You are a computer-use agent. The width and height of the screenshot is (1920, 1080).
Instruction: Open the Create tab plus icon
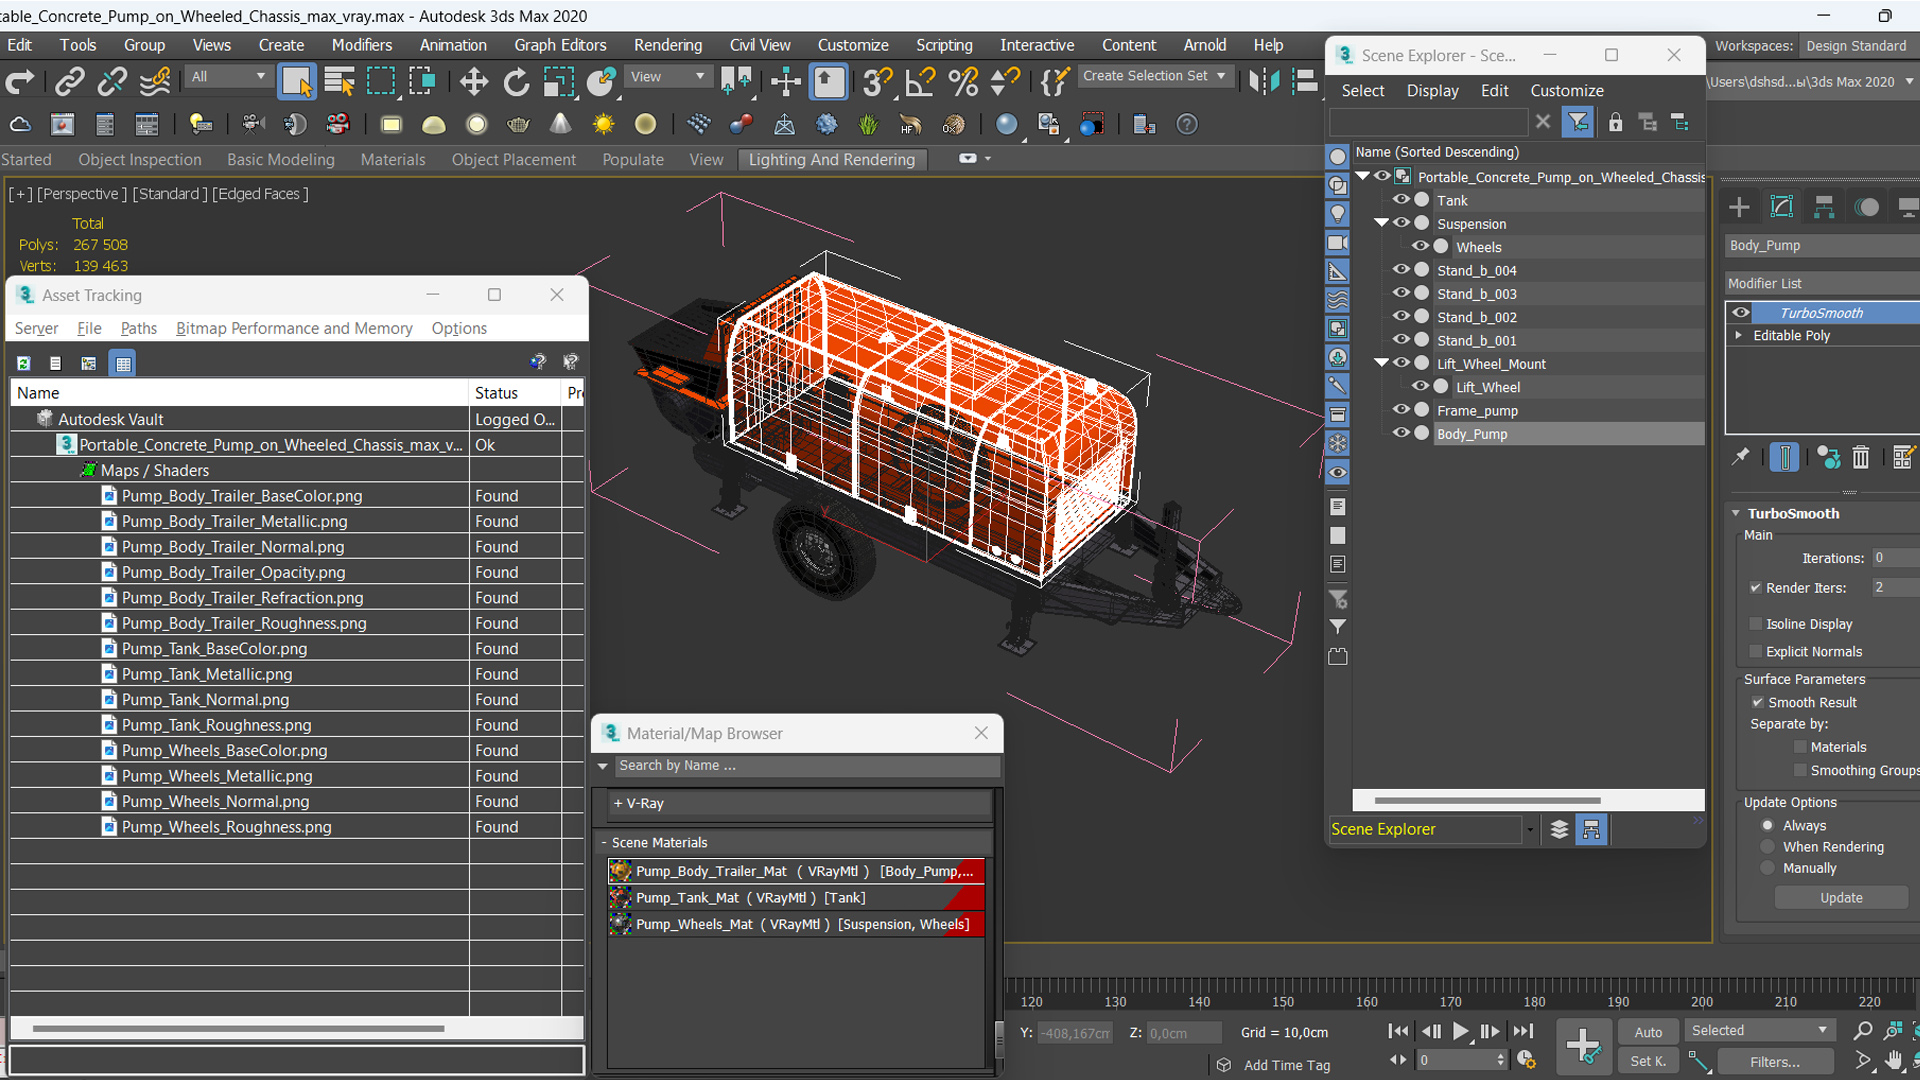pyautogui.click(x=1739, y=207)
